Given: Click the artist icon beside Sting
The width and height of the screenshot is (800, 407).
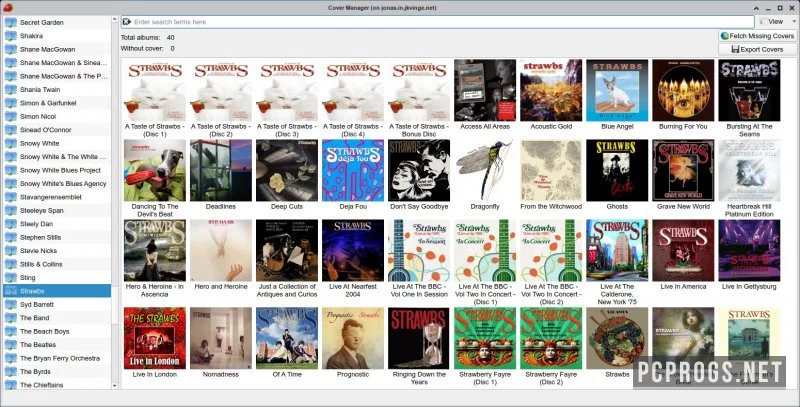Looking at the screenshot, I should pos(11,277).
